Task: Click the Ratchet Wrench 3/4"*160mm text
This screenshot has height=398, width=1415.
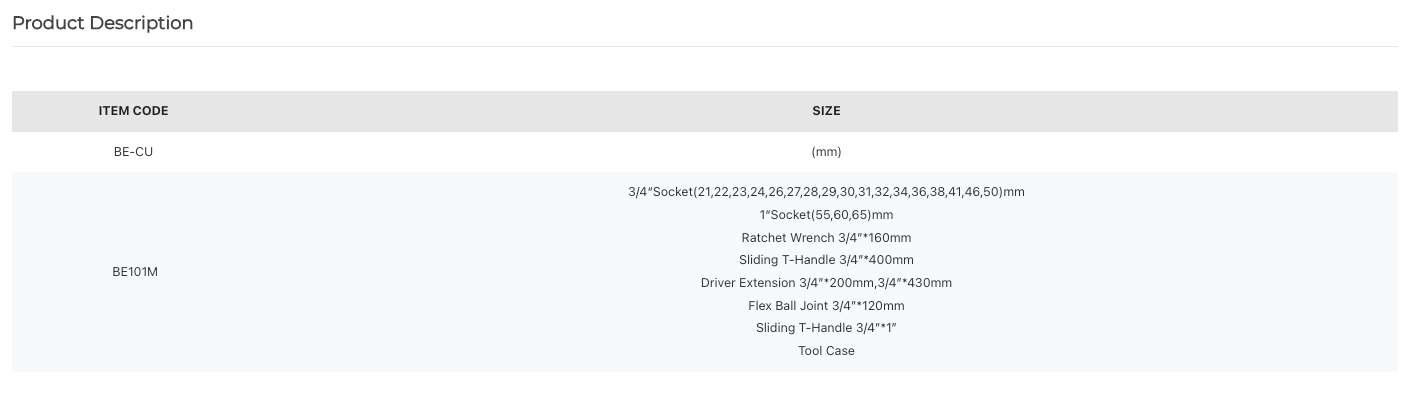Action: click(x=826, y=238)
